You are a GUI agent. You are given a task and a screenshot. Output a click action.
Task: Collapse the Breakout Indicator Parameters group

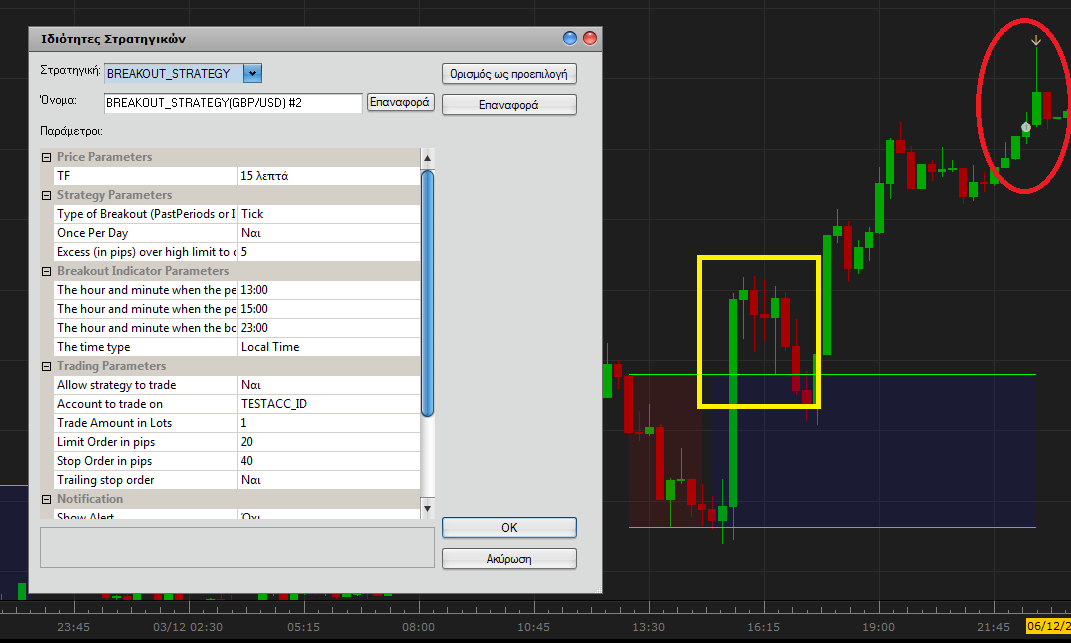[x=46, y=271]
